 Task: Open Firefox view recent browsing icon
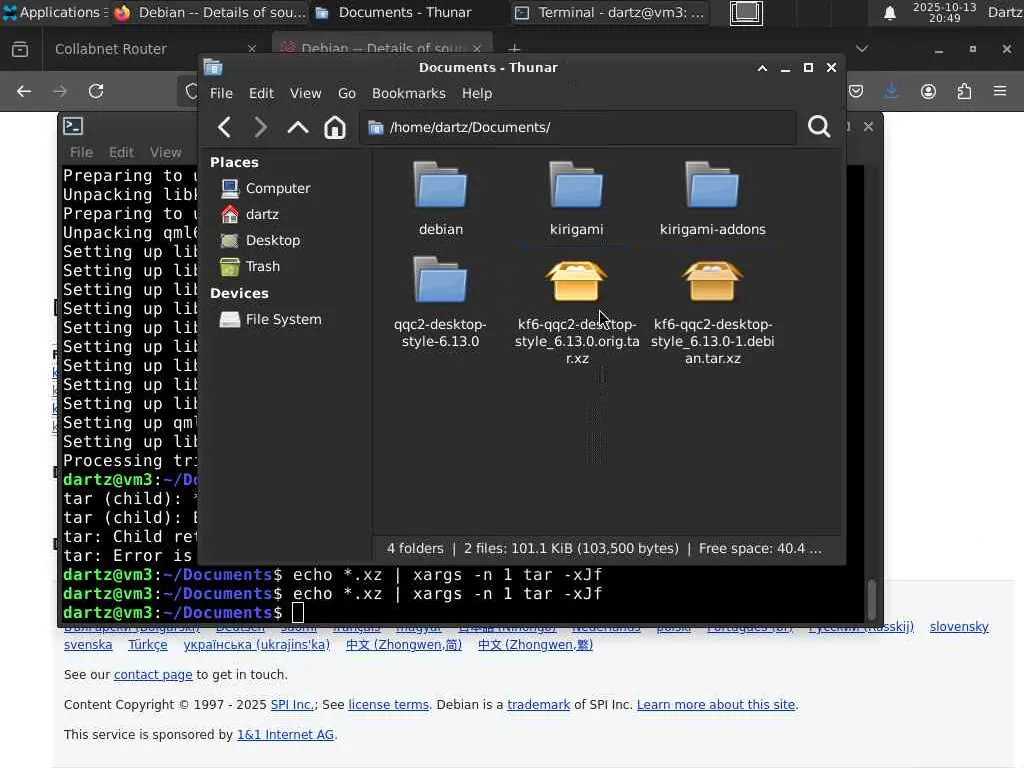click(x=20, y=49)
